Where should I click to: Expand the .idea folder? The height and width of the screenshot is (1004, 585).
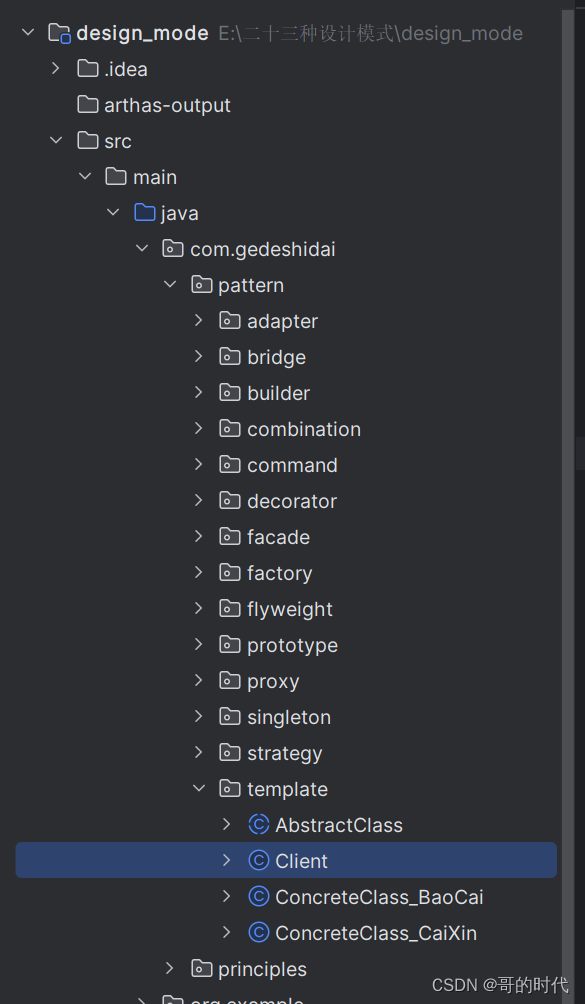point(56,68)
